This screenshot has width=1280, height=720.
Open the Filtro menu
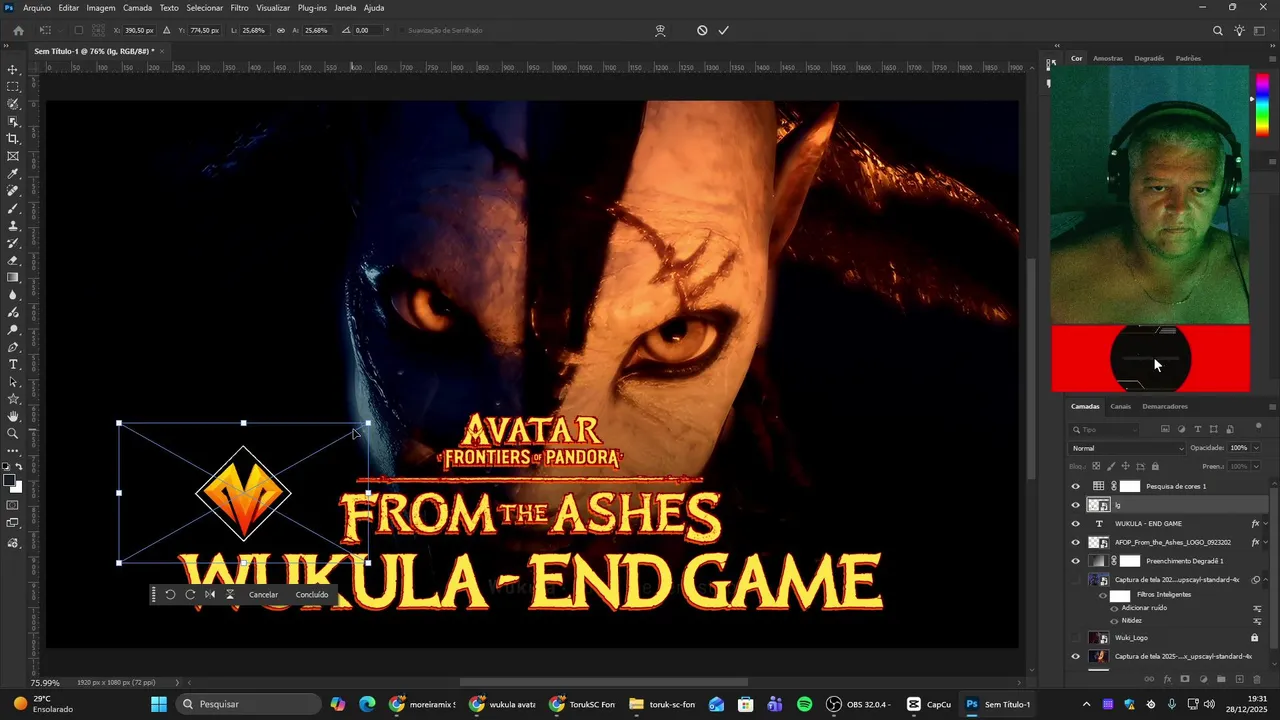239,7
